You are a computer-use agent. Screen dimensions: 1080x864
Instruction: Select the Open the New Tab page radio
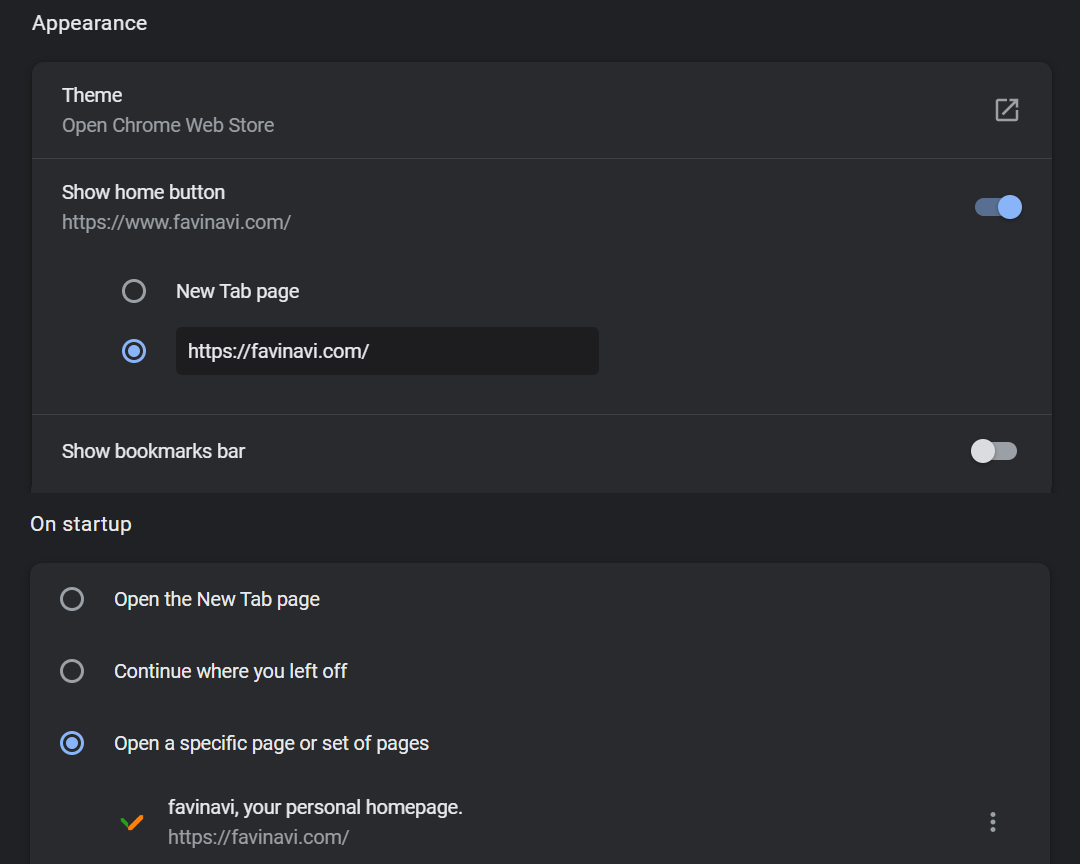[x=72, y=599]
